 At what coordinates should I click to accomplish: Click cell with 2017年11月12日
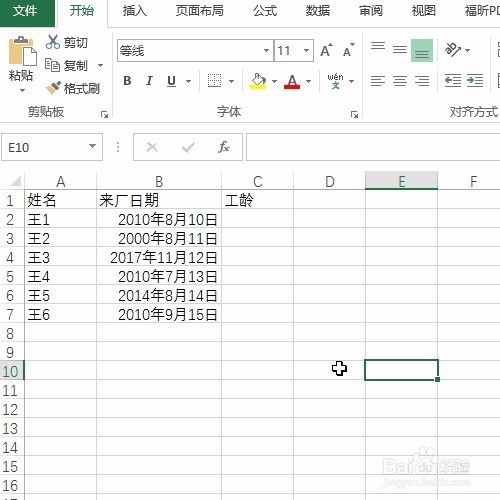[x=159, y=257]
